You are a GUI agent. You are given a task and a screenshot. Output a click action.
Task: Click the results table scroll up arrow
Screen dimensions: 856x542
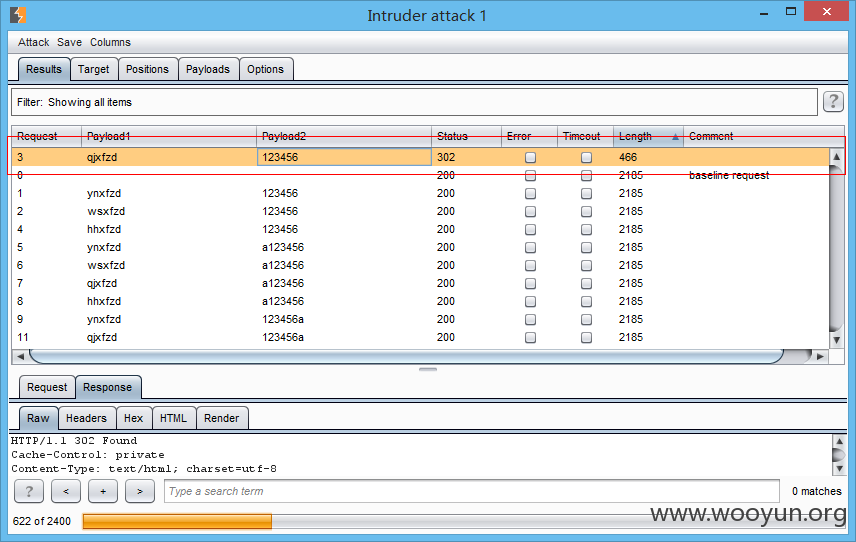pyautogui.click(x=836, y=157)
